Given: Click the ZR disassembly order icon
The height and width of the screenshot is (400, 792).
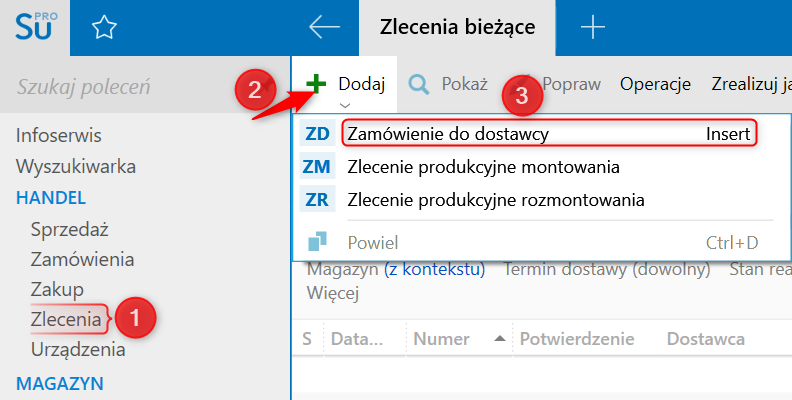Looking at the screenshot, I should coord(317,200).
